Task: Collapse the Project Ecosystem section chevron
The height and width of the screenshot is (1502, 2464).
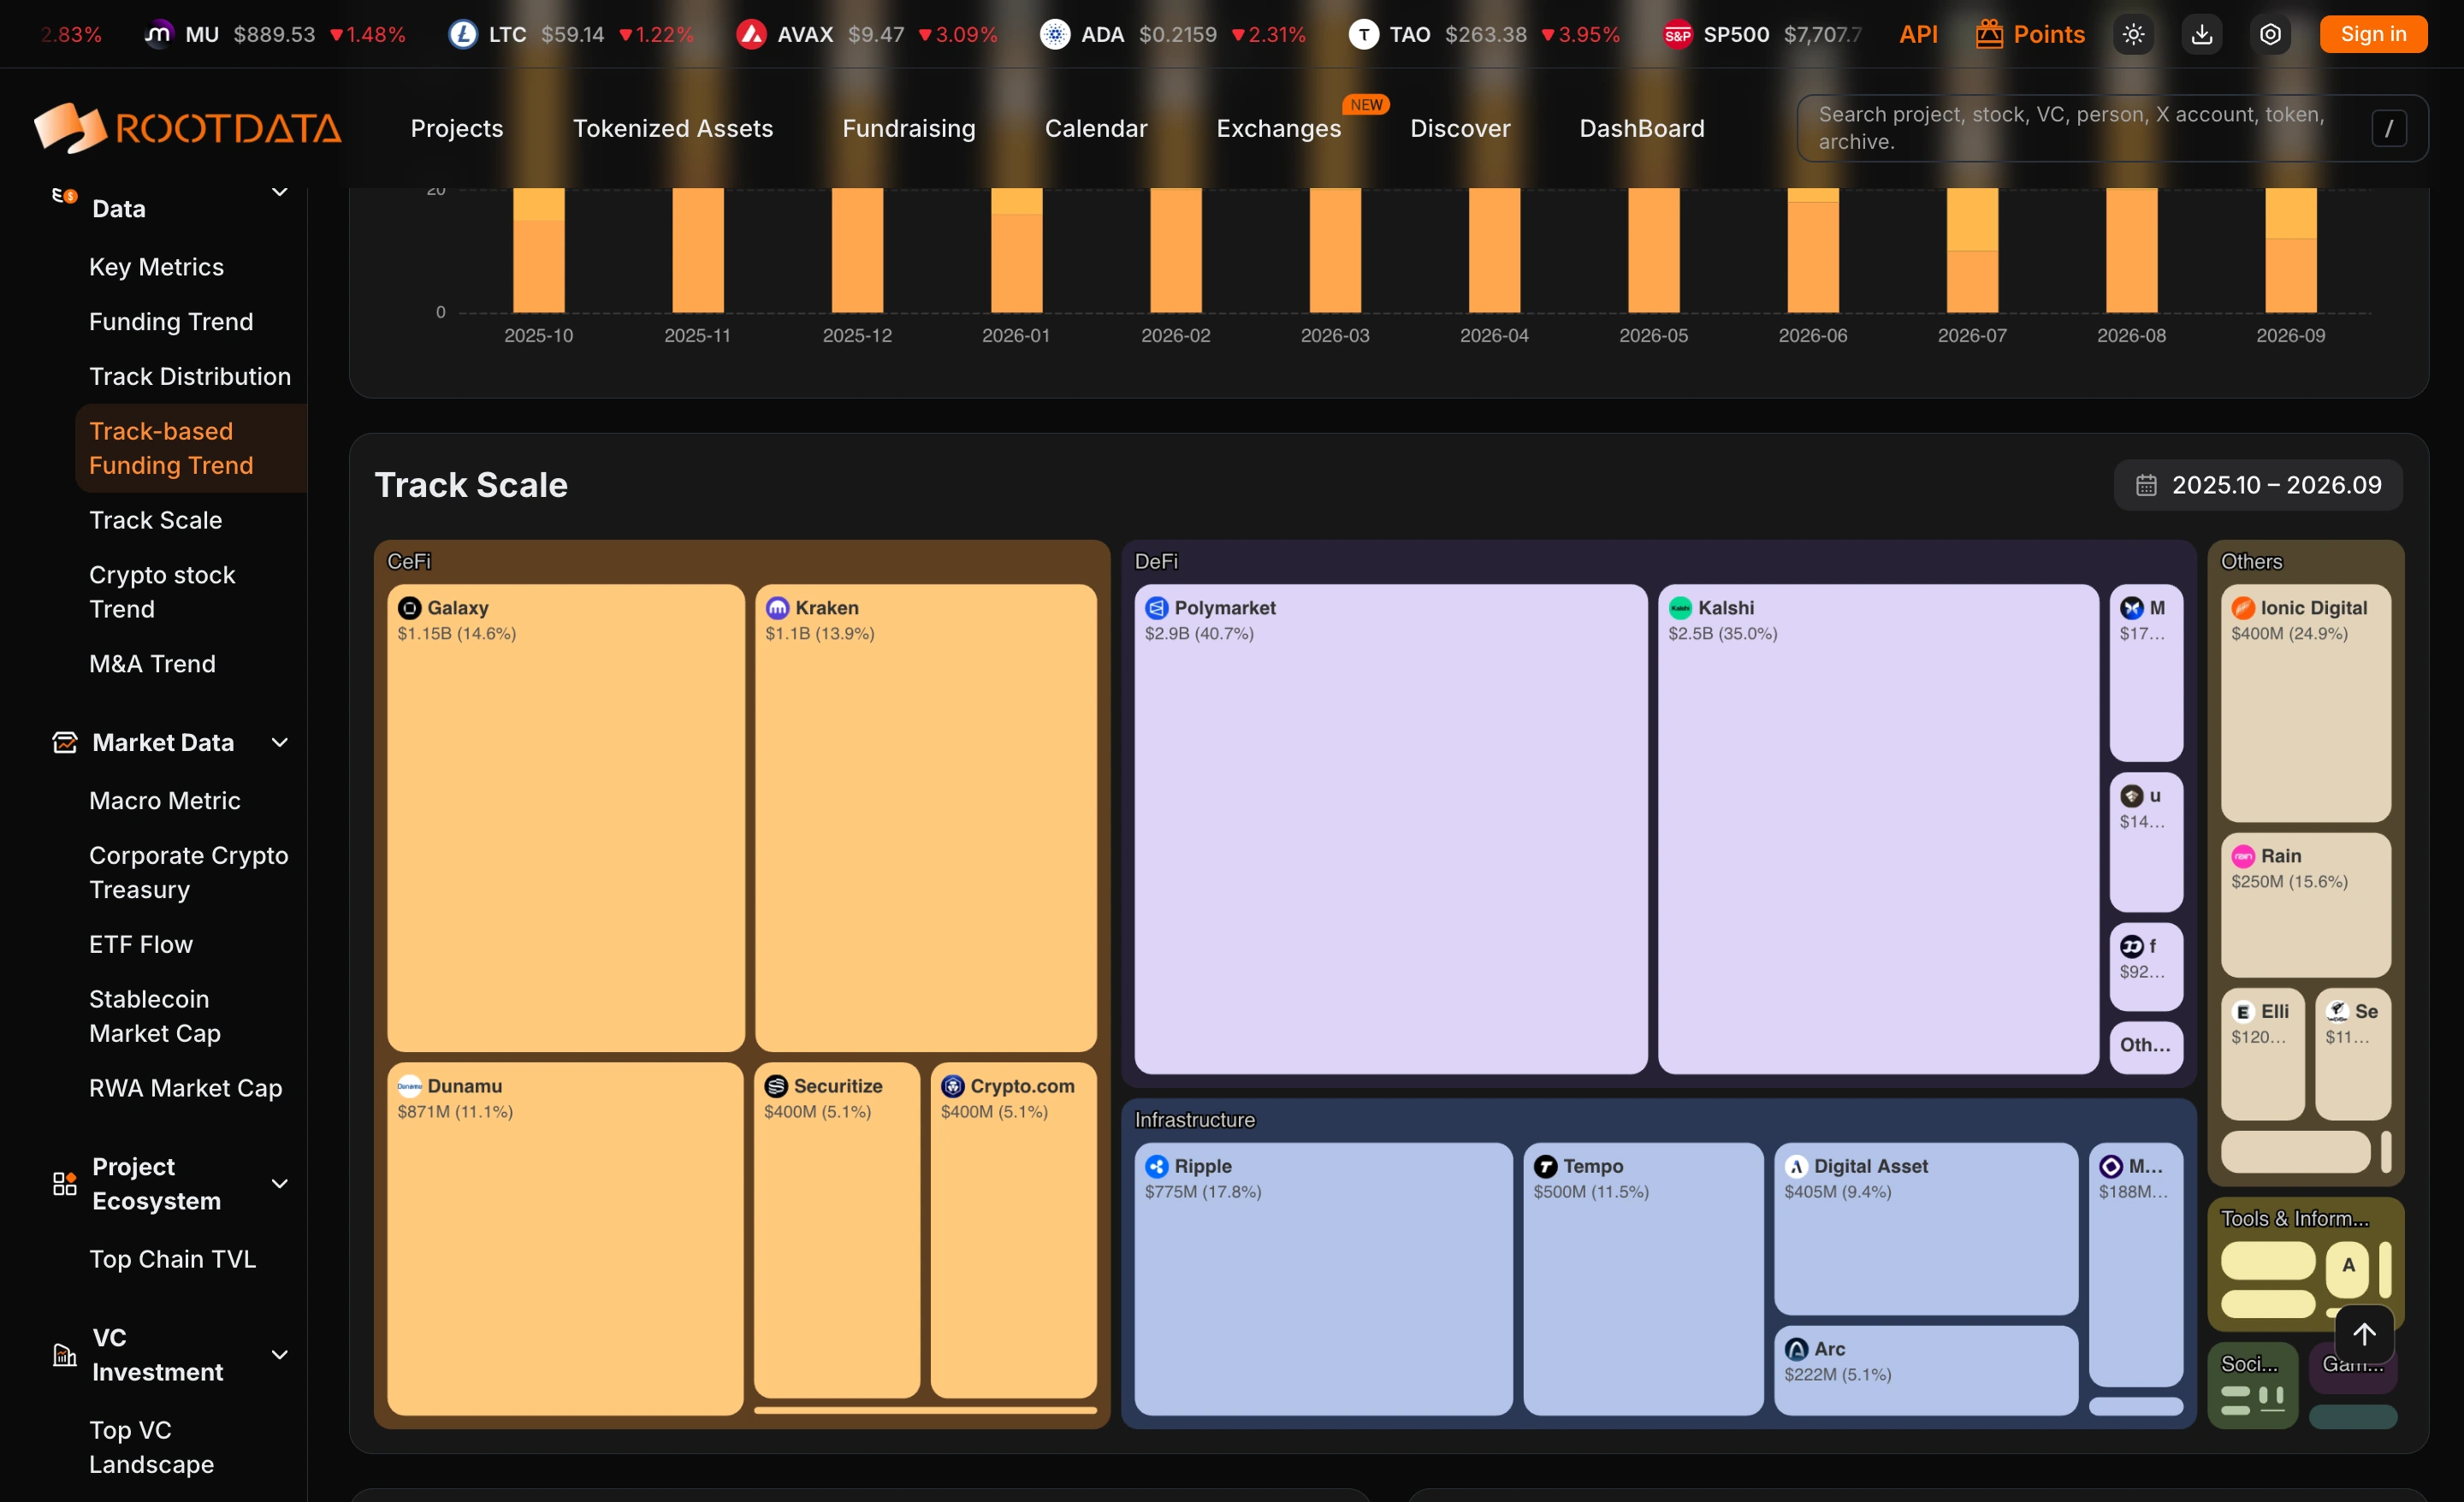Action: [280, 1184]
